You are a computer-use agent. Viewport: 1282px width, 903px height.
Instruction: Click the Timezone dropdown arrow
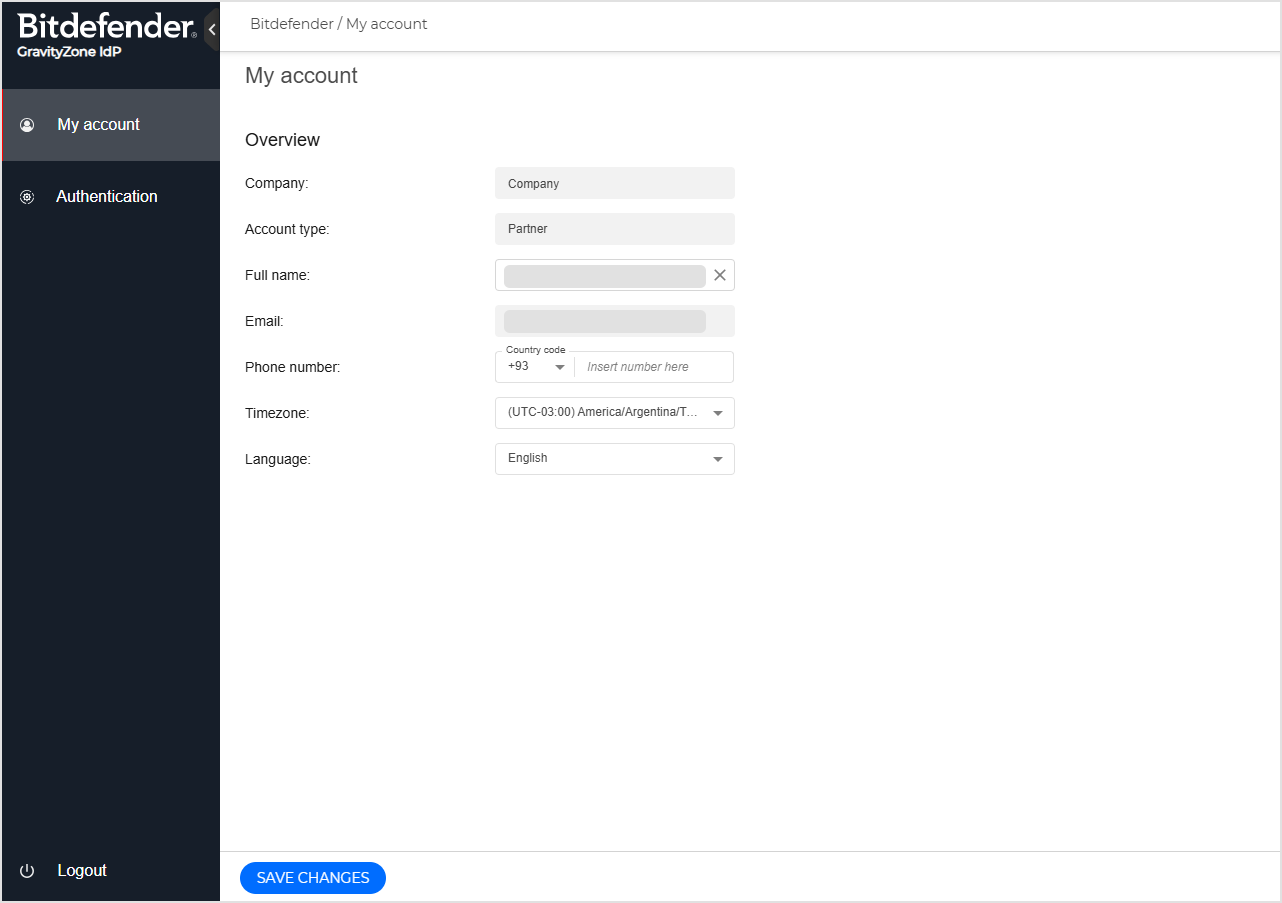click(717, 413)
